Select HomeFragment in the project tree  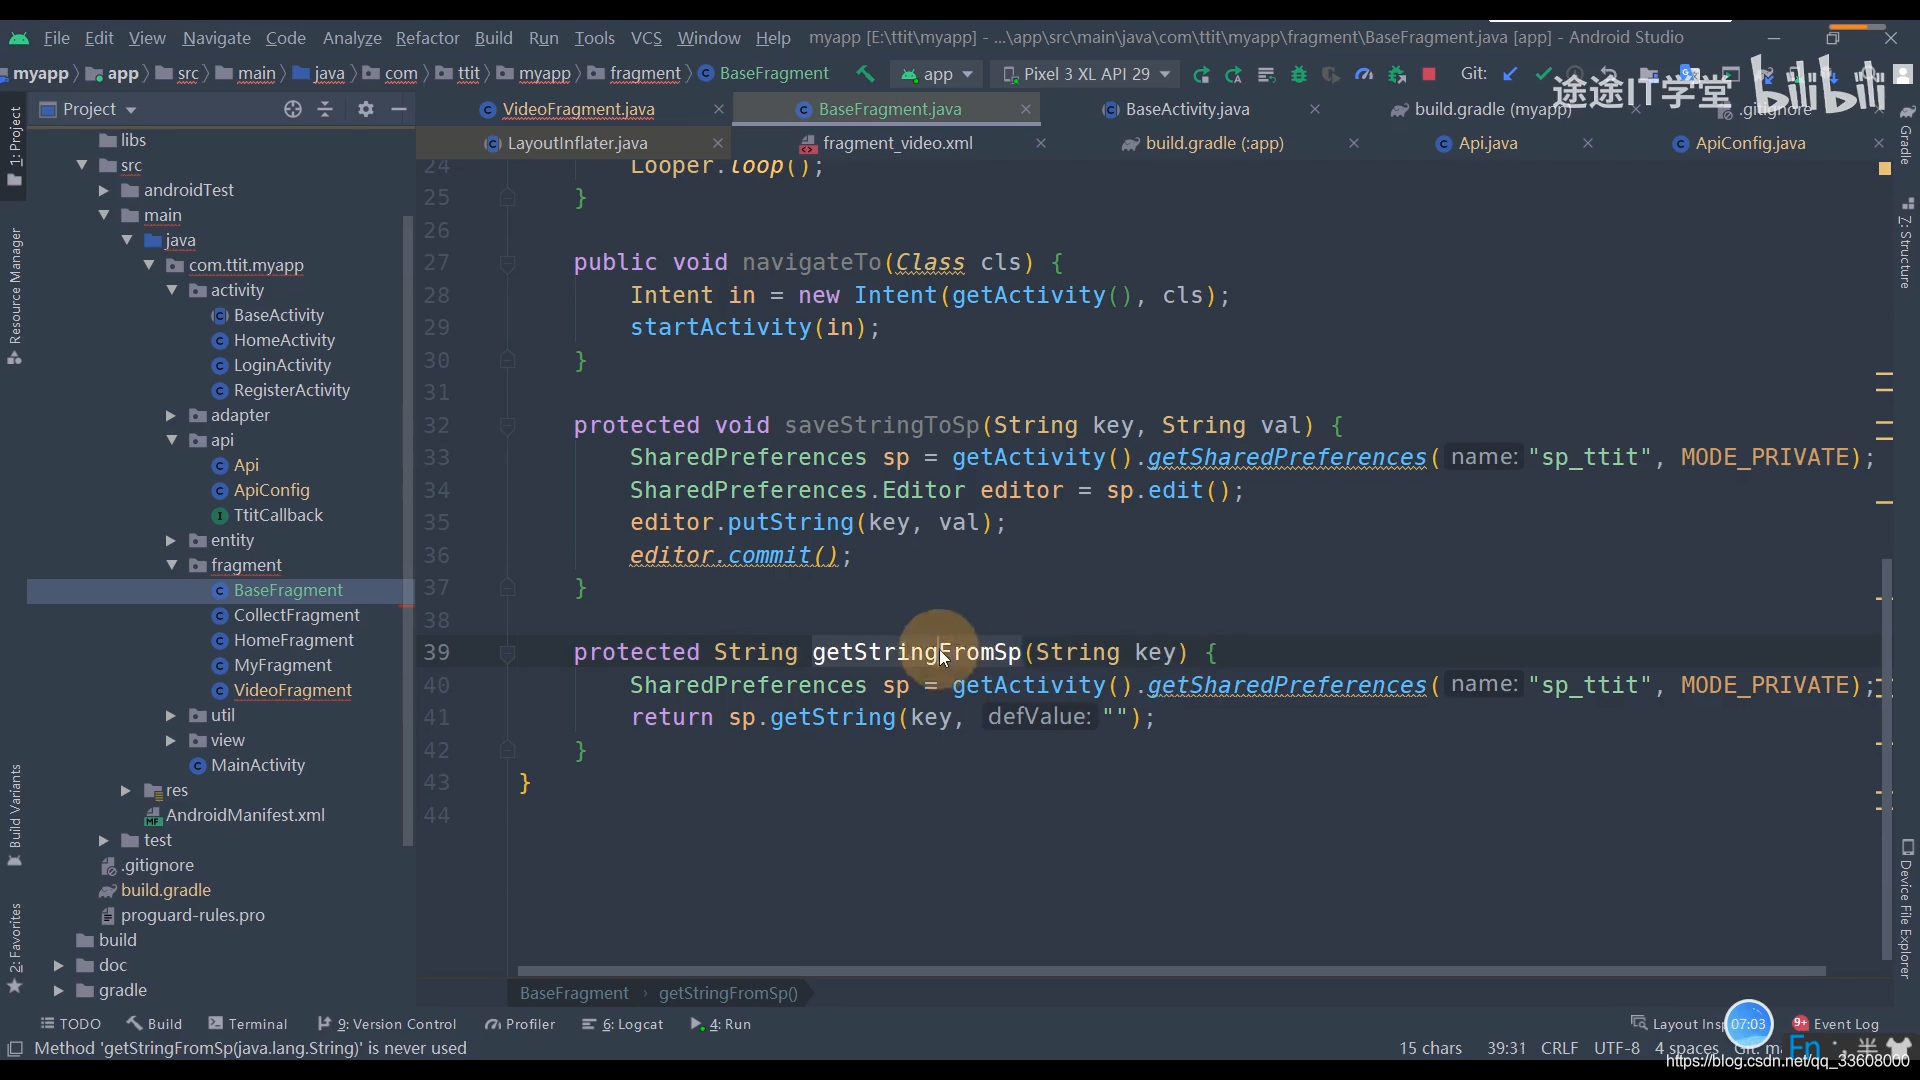pos(293,640)
